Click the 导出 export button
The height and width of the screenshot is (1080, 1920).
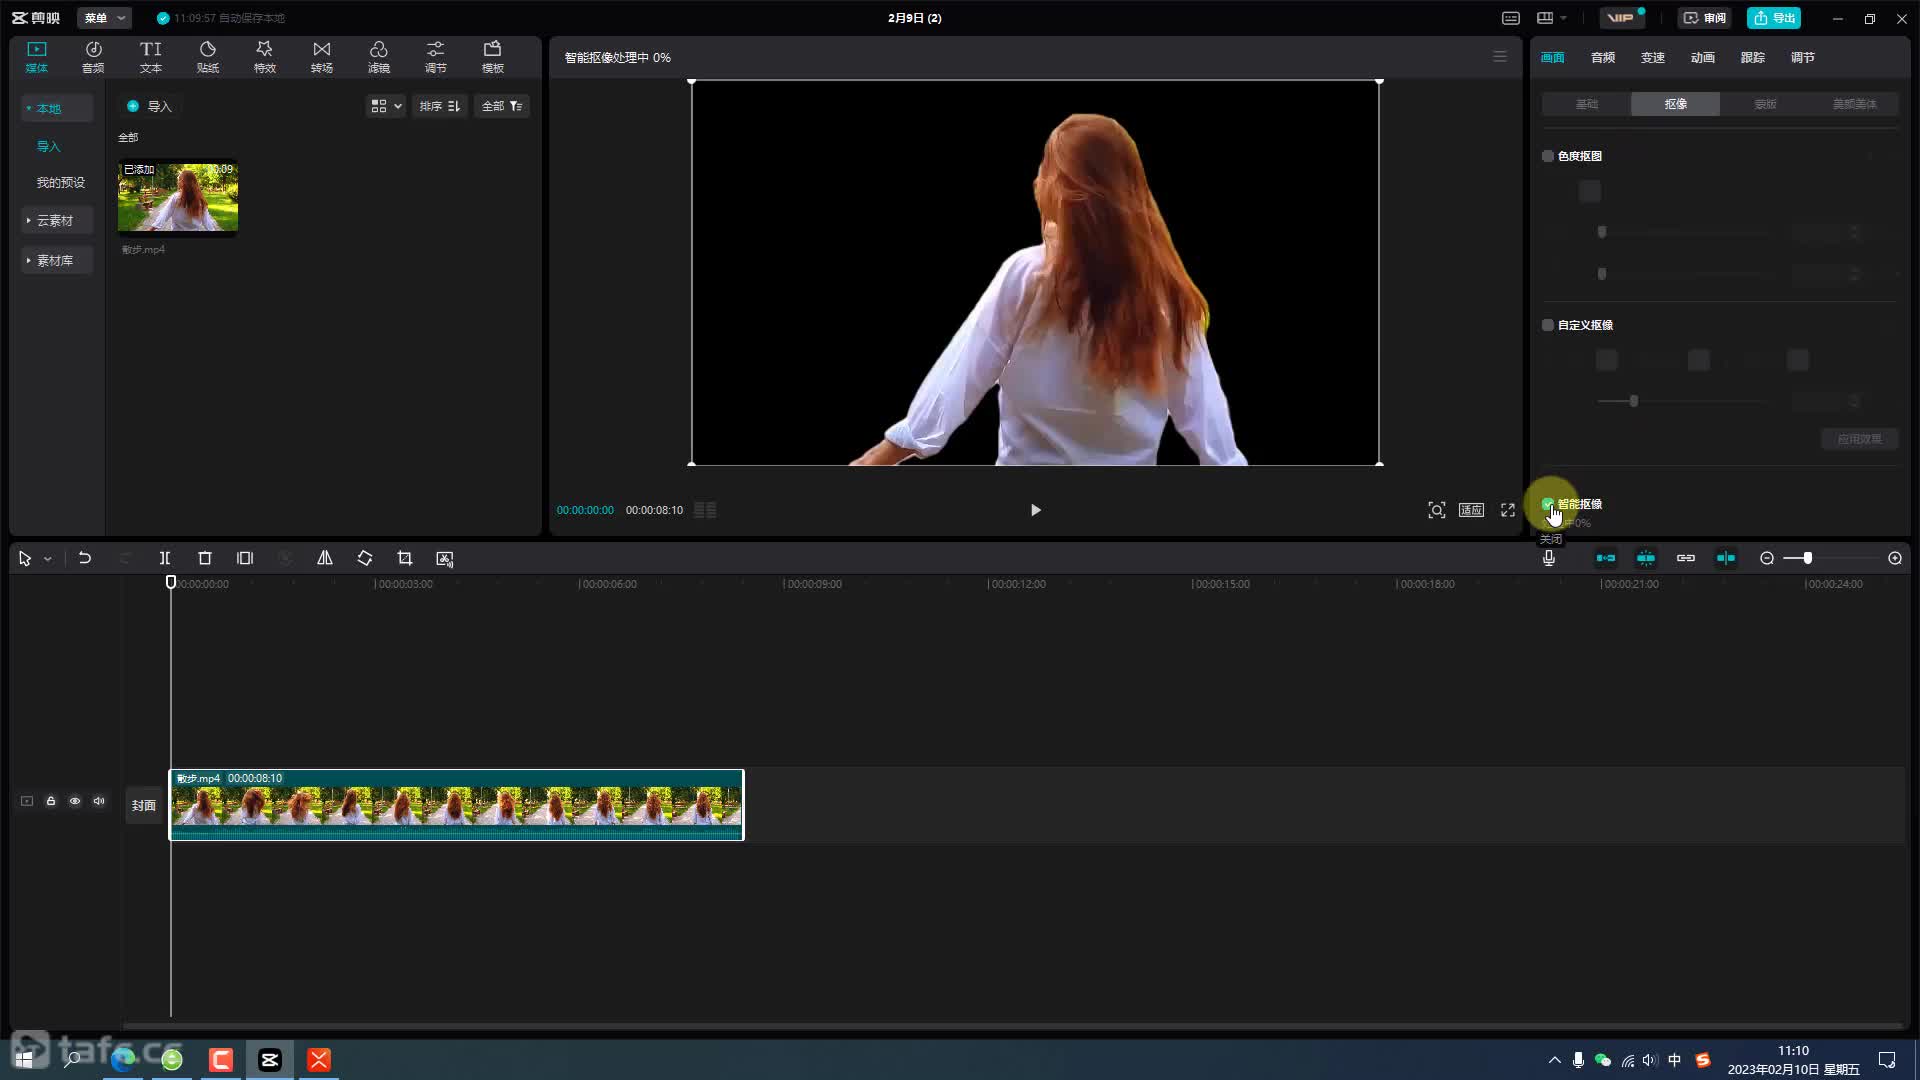tap(1774, 18)
